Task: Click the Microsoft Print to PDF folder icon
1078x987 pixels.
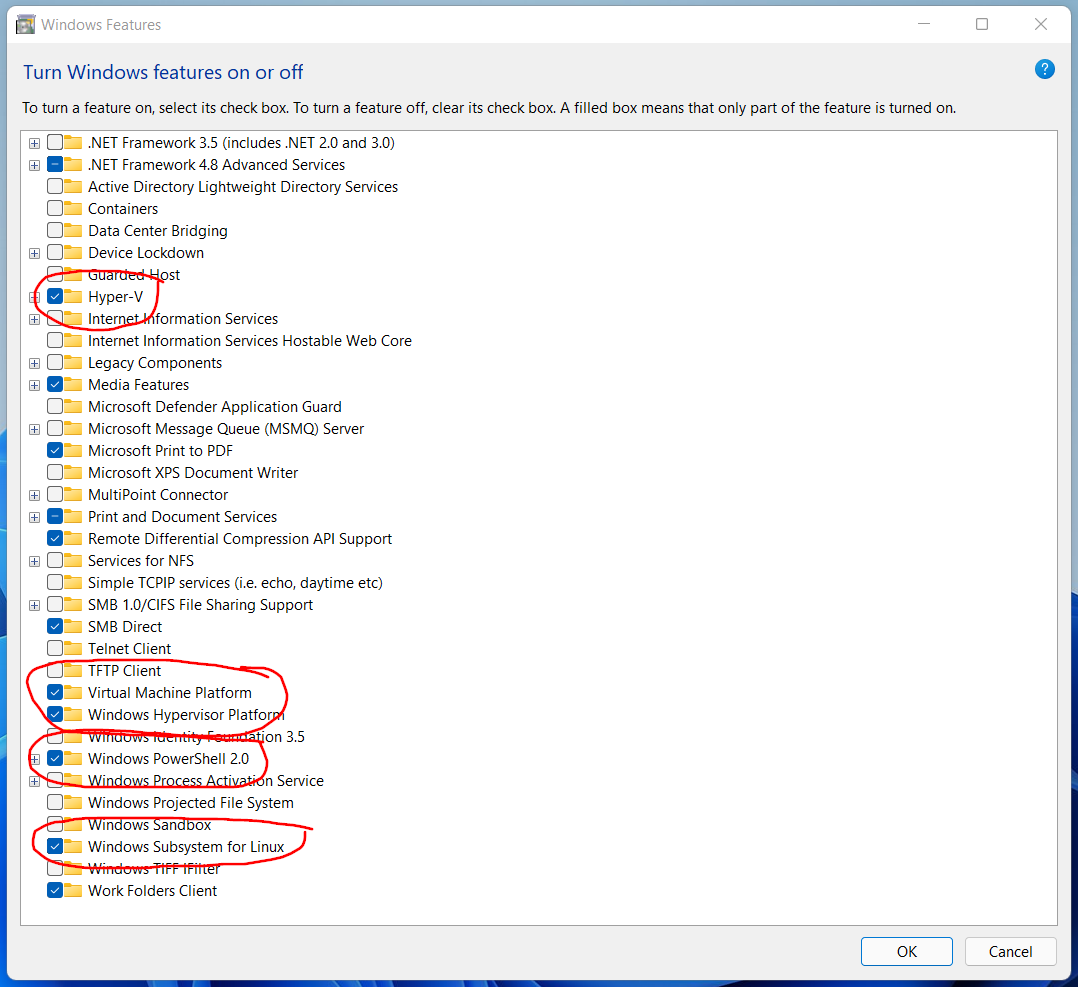Action: tap(73, 450)
